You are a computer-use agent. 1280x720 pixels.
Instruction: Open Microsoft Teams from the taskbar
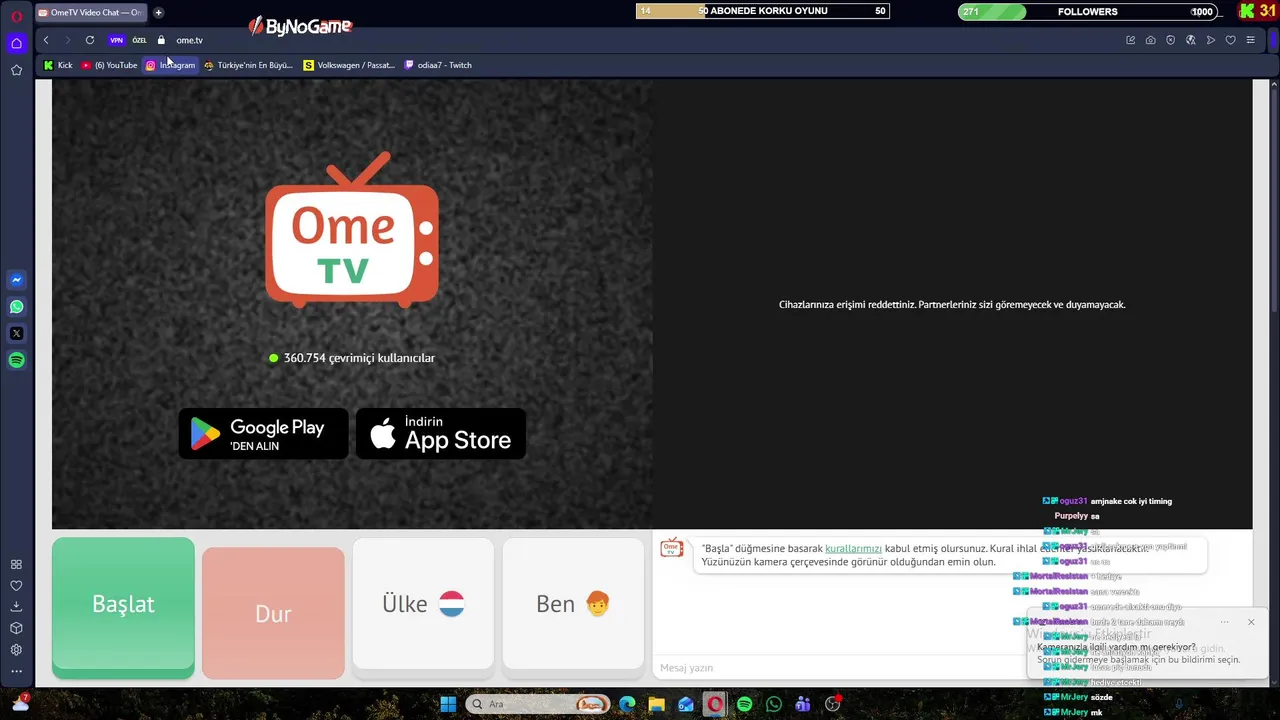pos(803,704)
